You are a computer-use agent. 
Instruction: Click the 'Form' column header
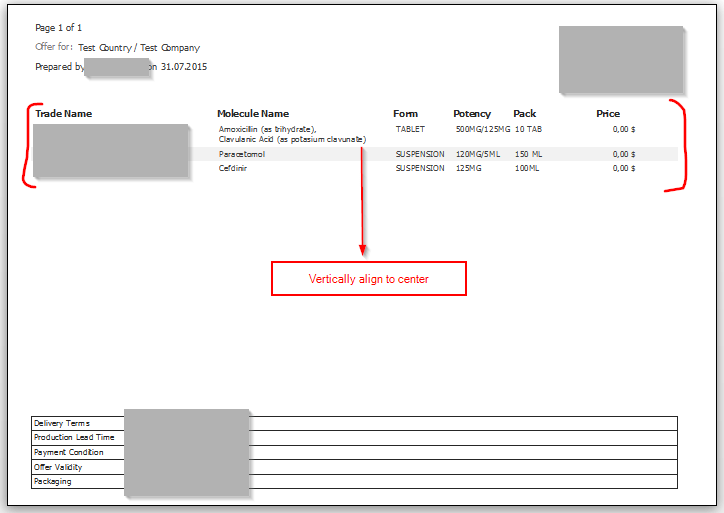pyautogui.click(x=405, y=114)
